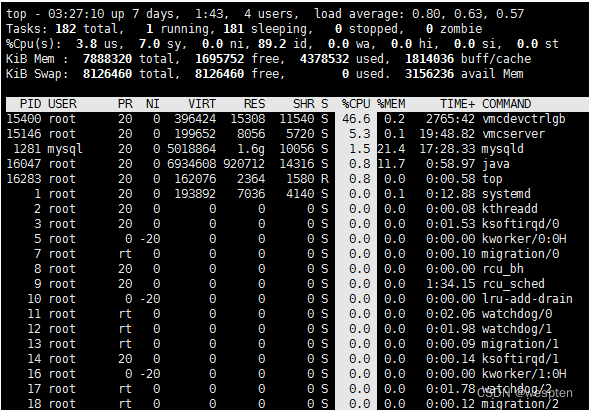Image resolution: width=589 pixels, height=410 pixels.
Task: Click the 89.2 id CPU value
Action: (x=272, y=44)
